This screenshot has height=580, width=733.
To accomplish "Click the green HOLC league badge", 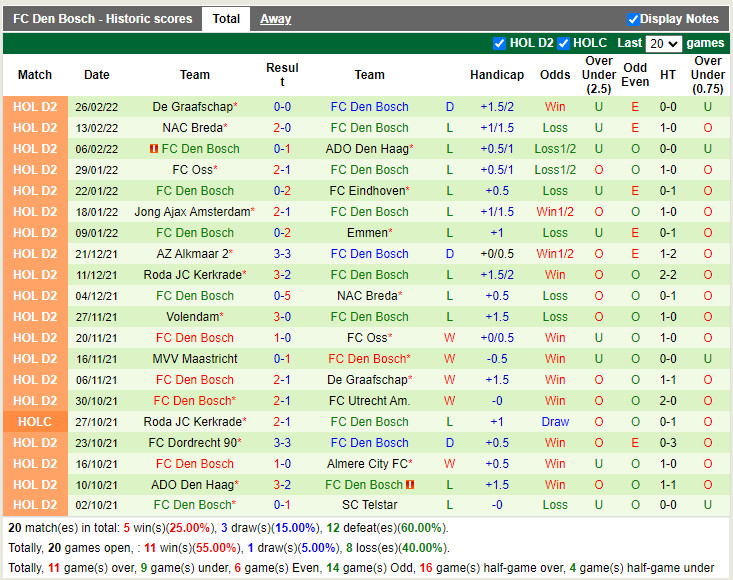I will (35, 422).
